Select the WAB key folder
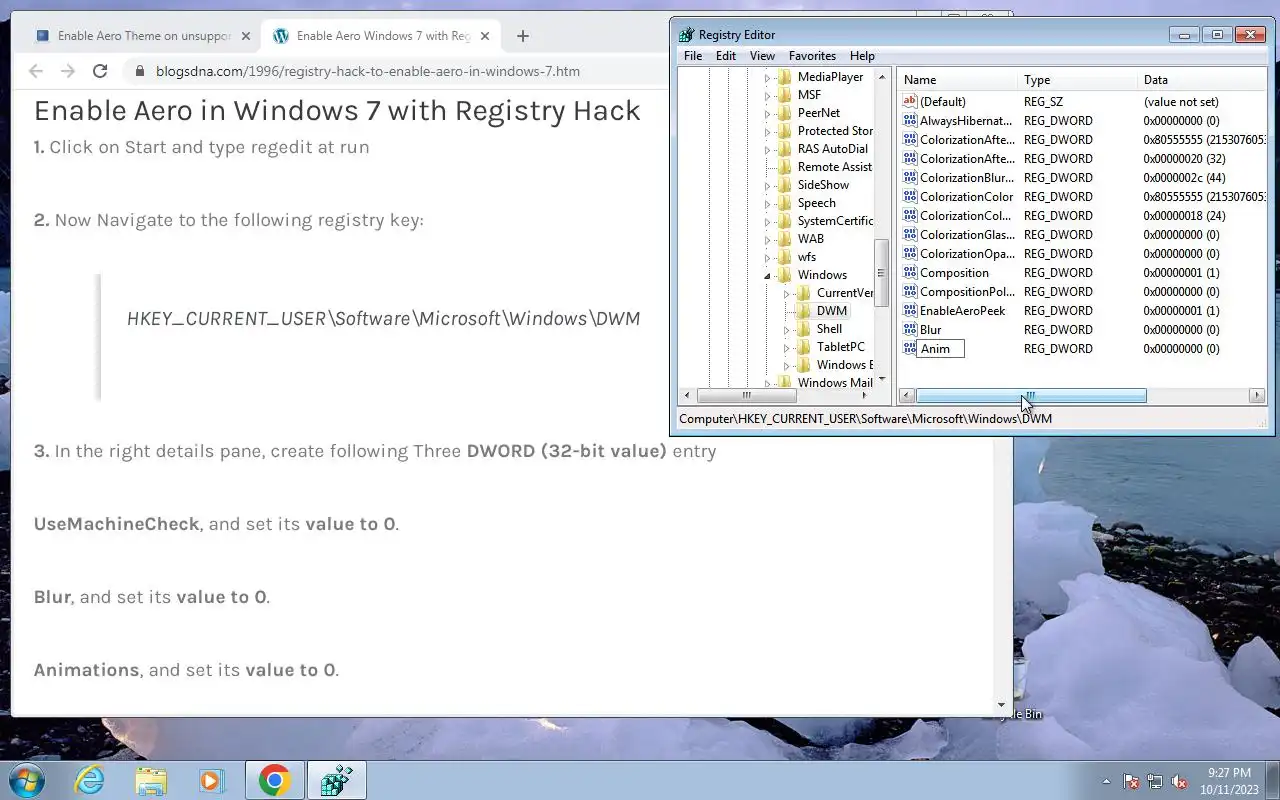The image size is (1280, 800). point(810,239)
